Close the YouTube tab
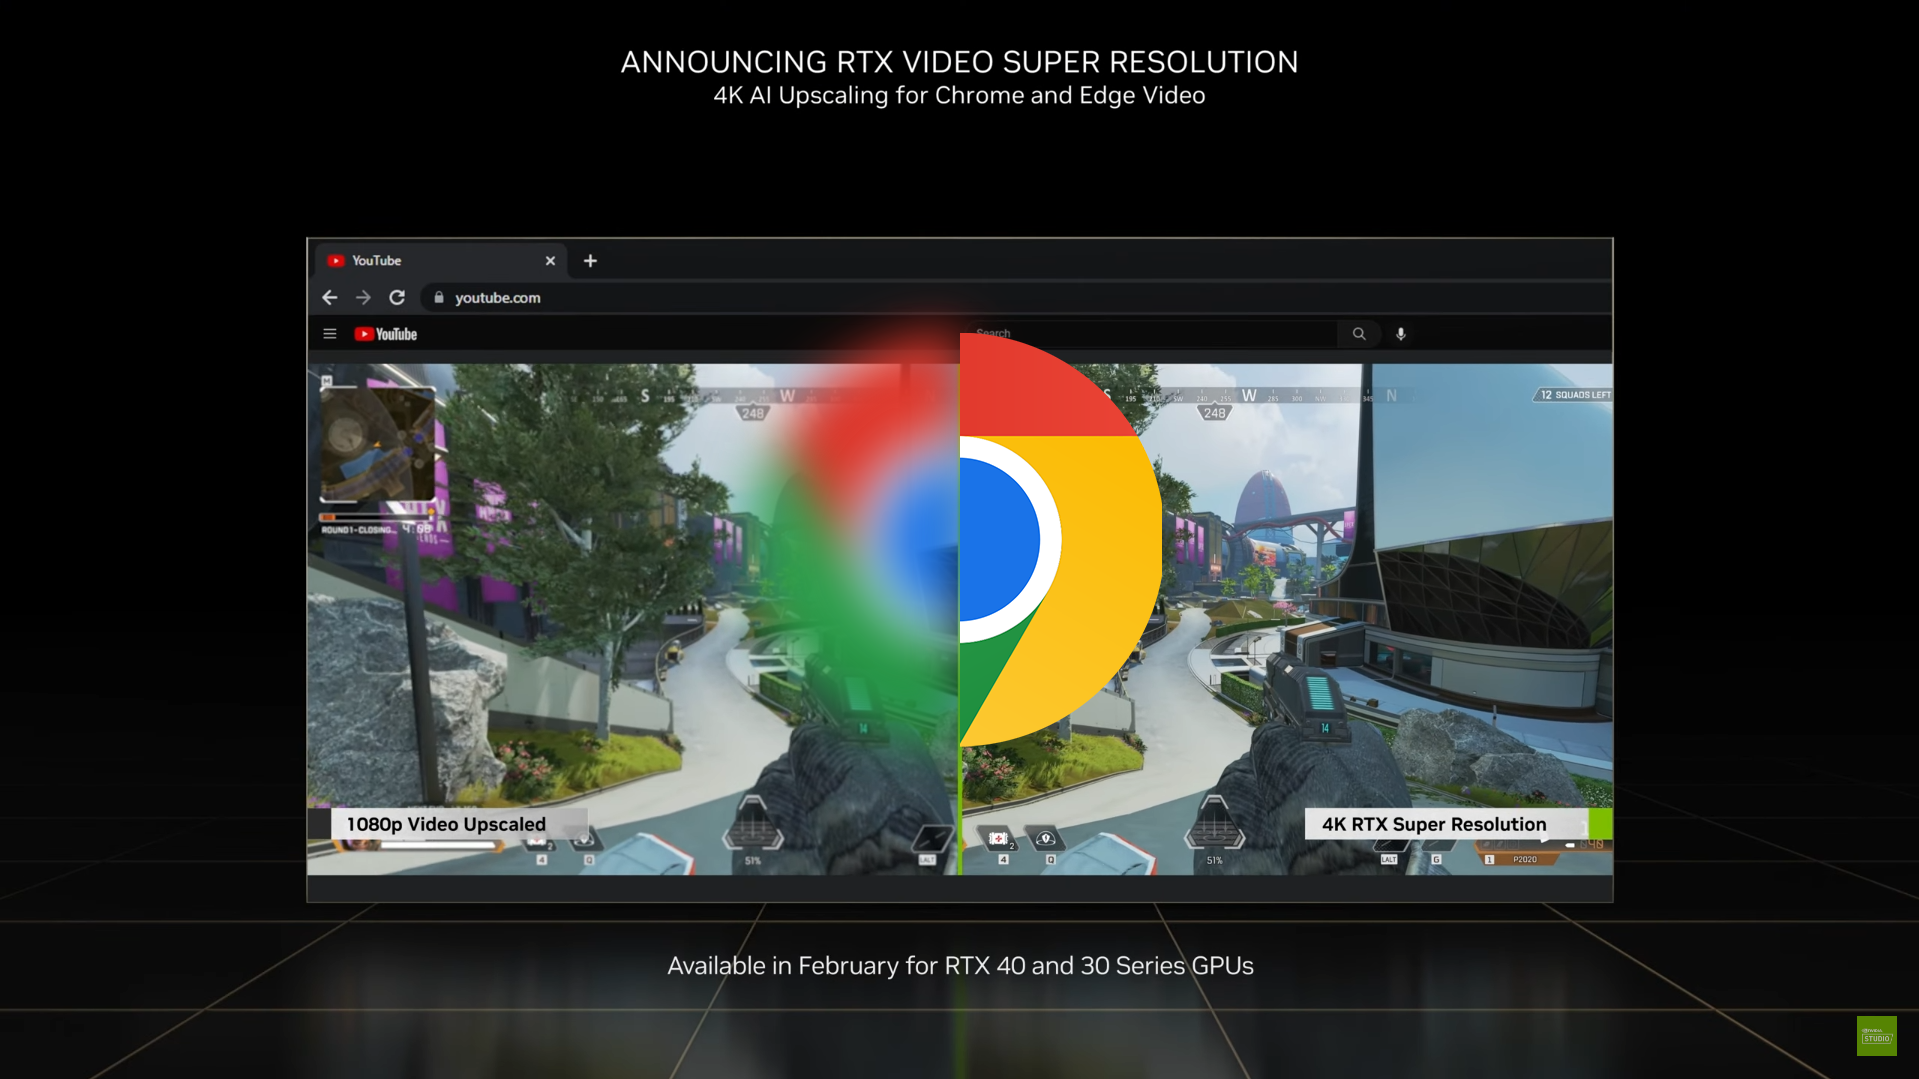 [x=550, y=261]
